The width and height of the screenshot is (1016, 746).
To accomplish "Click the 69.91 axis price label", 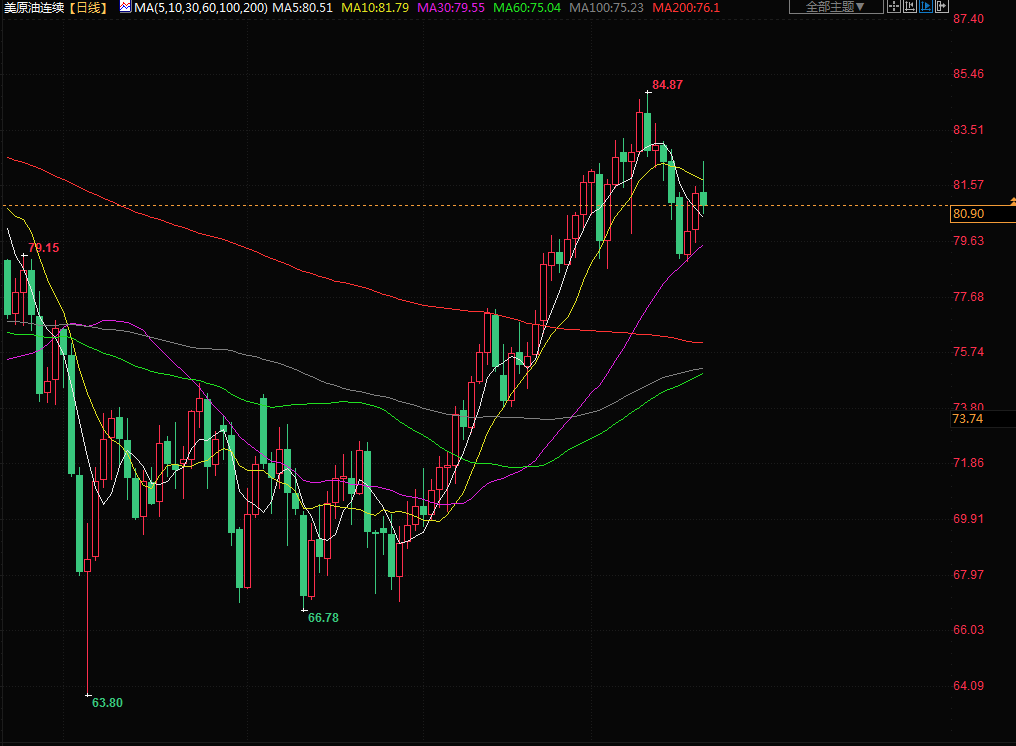I will 968,519.
